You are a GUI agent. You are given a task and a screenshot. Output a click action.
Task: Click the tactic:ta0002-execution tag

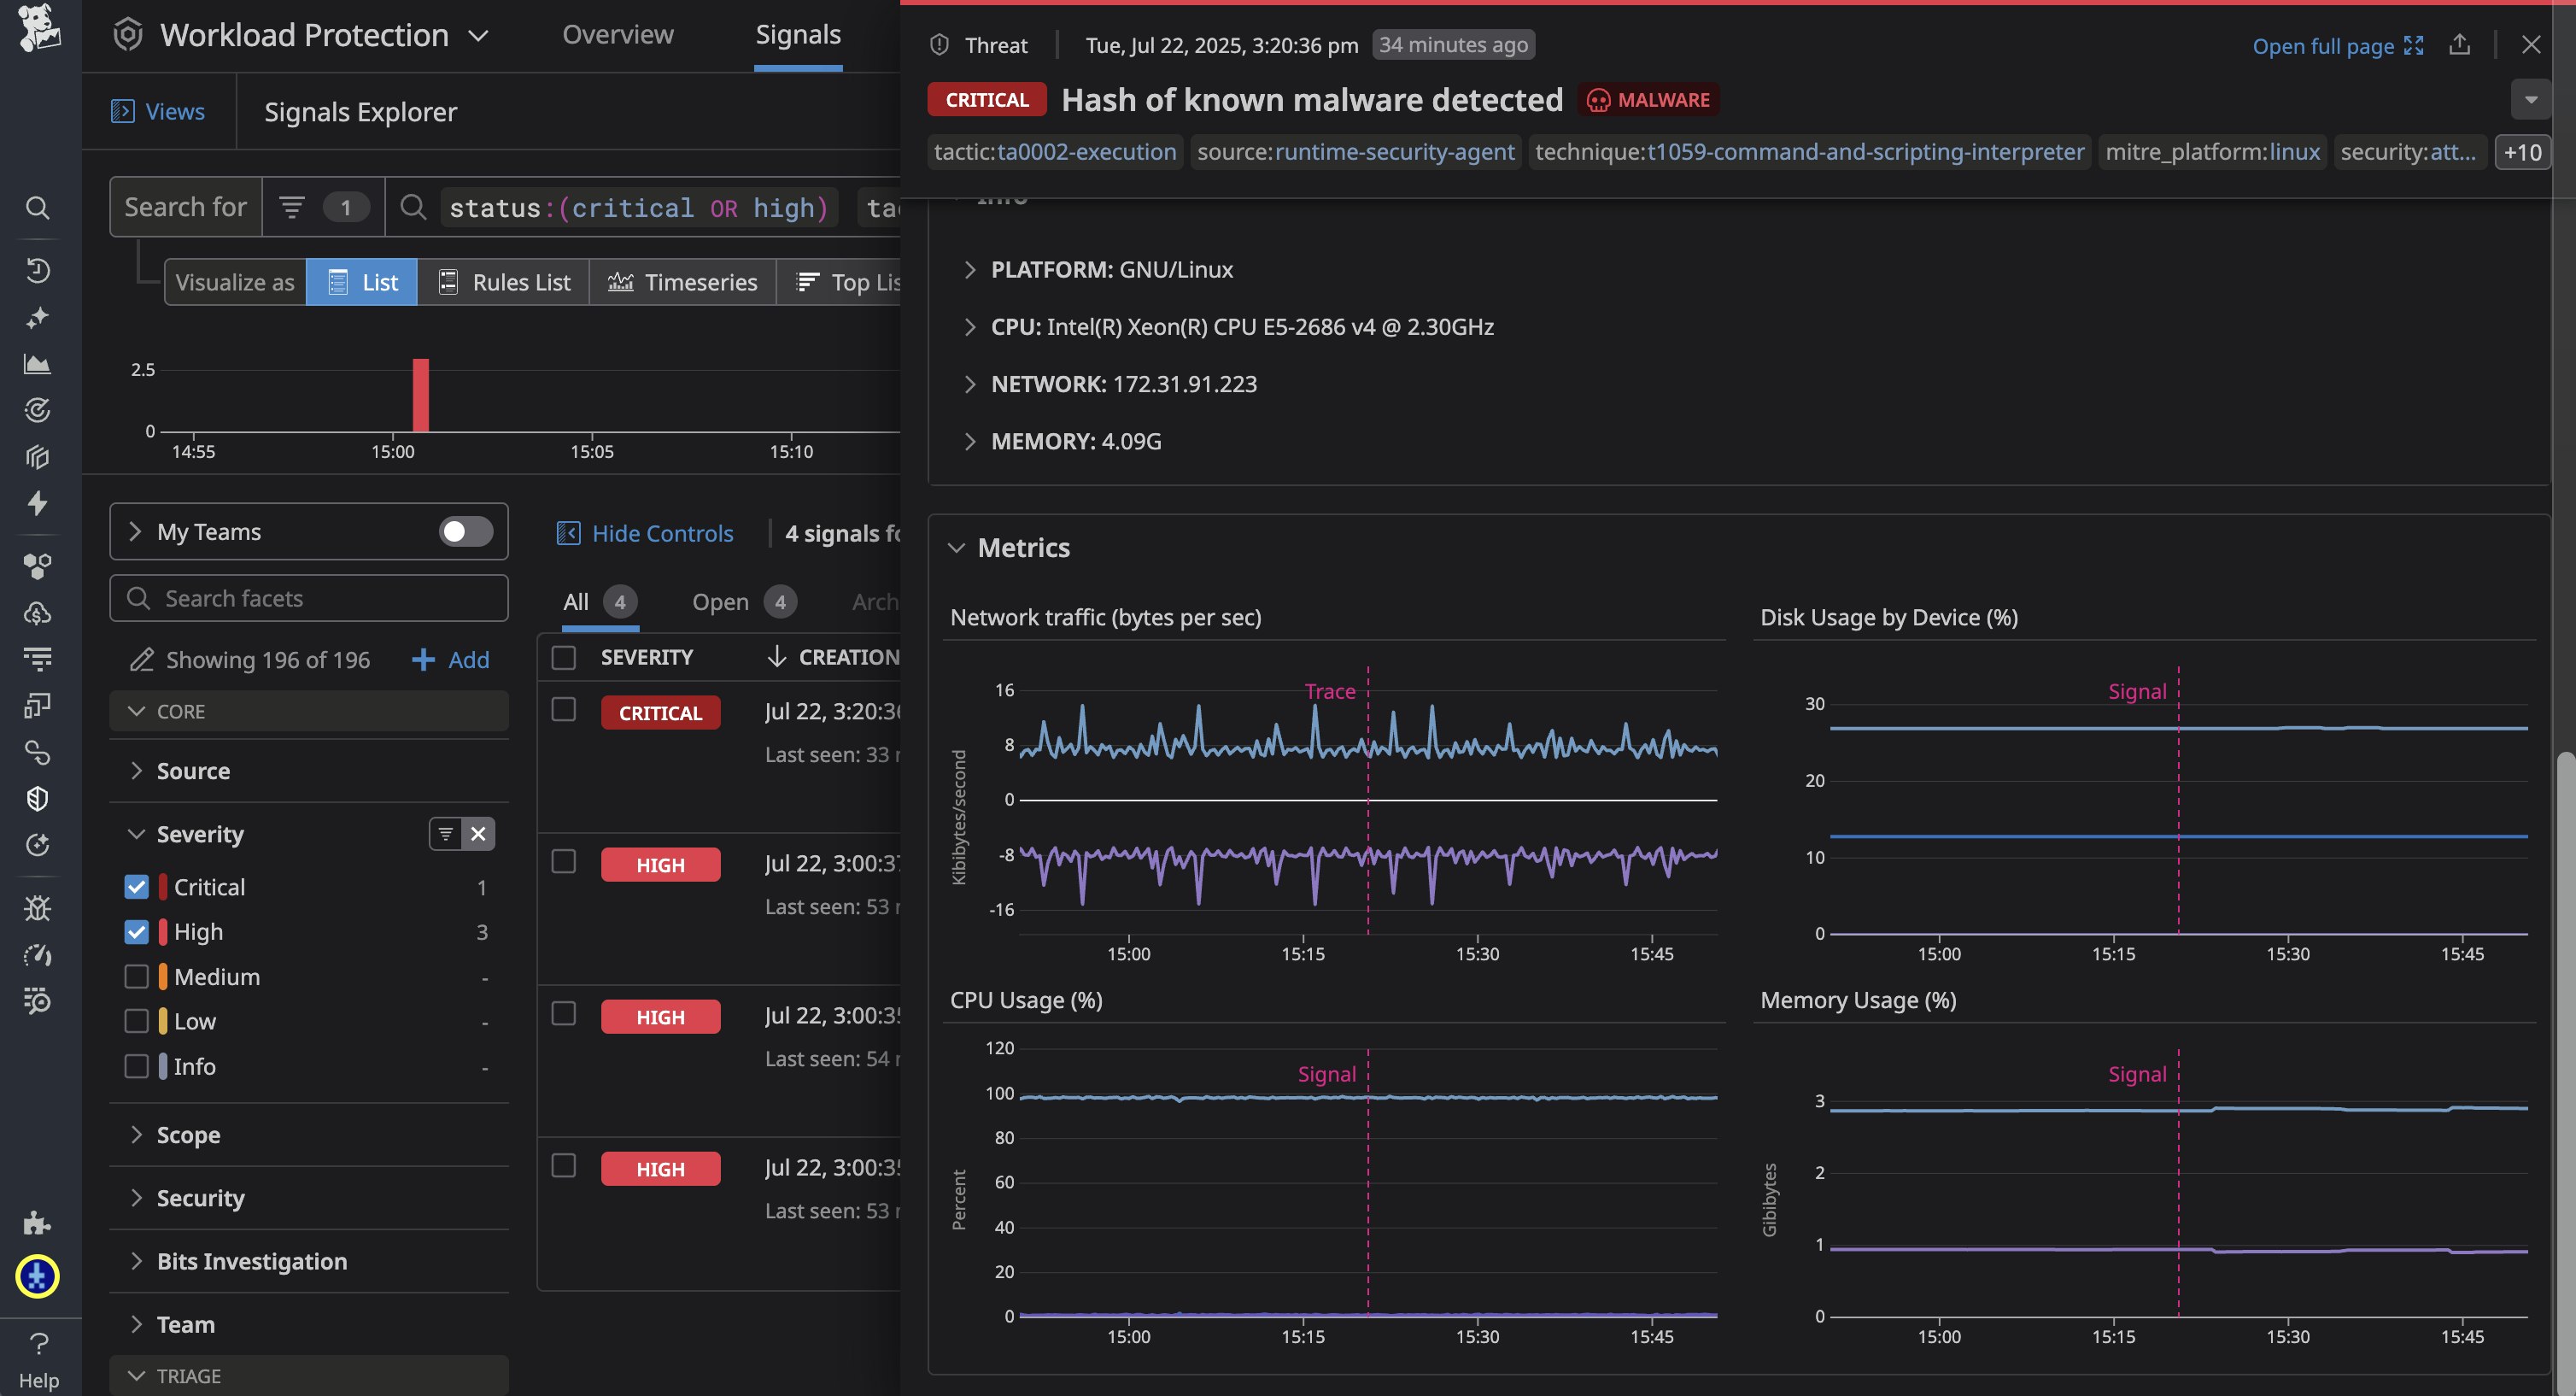click(x=1055, y=152)
